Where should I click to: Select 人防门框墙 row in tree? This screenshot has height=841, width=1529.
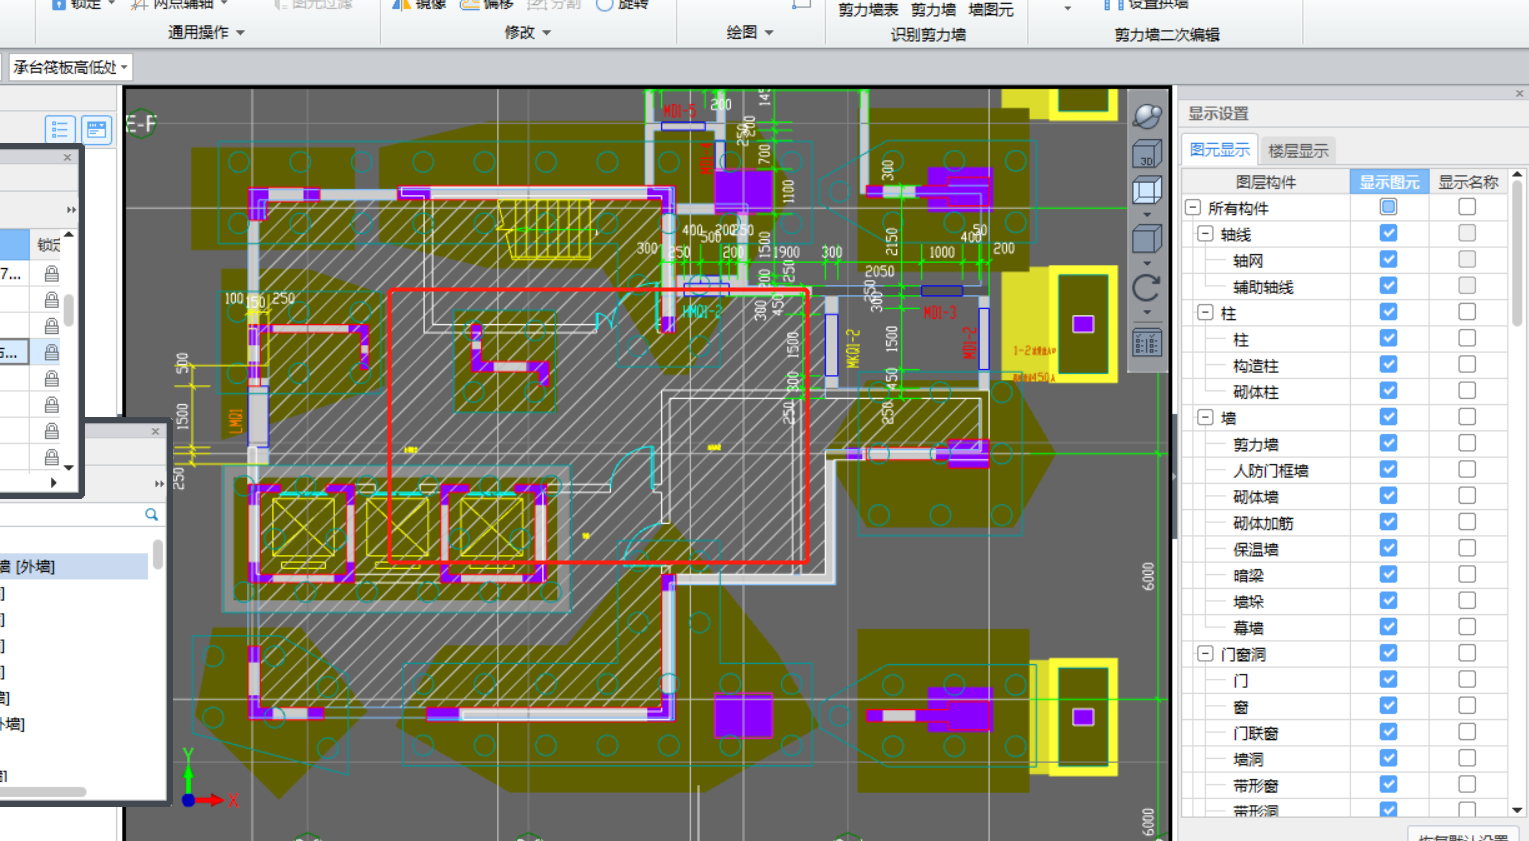(x=1270, y=470)
